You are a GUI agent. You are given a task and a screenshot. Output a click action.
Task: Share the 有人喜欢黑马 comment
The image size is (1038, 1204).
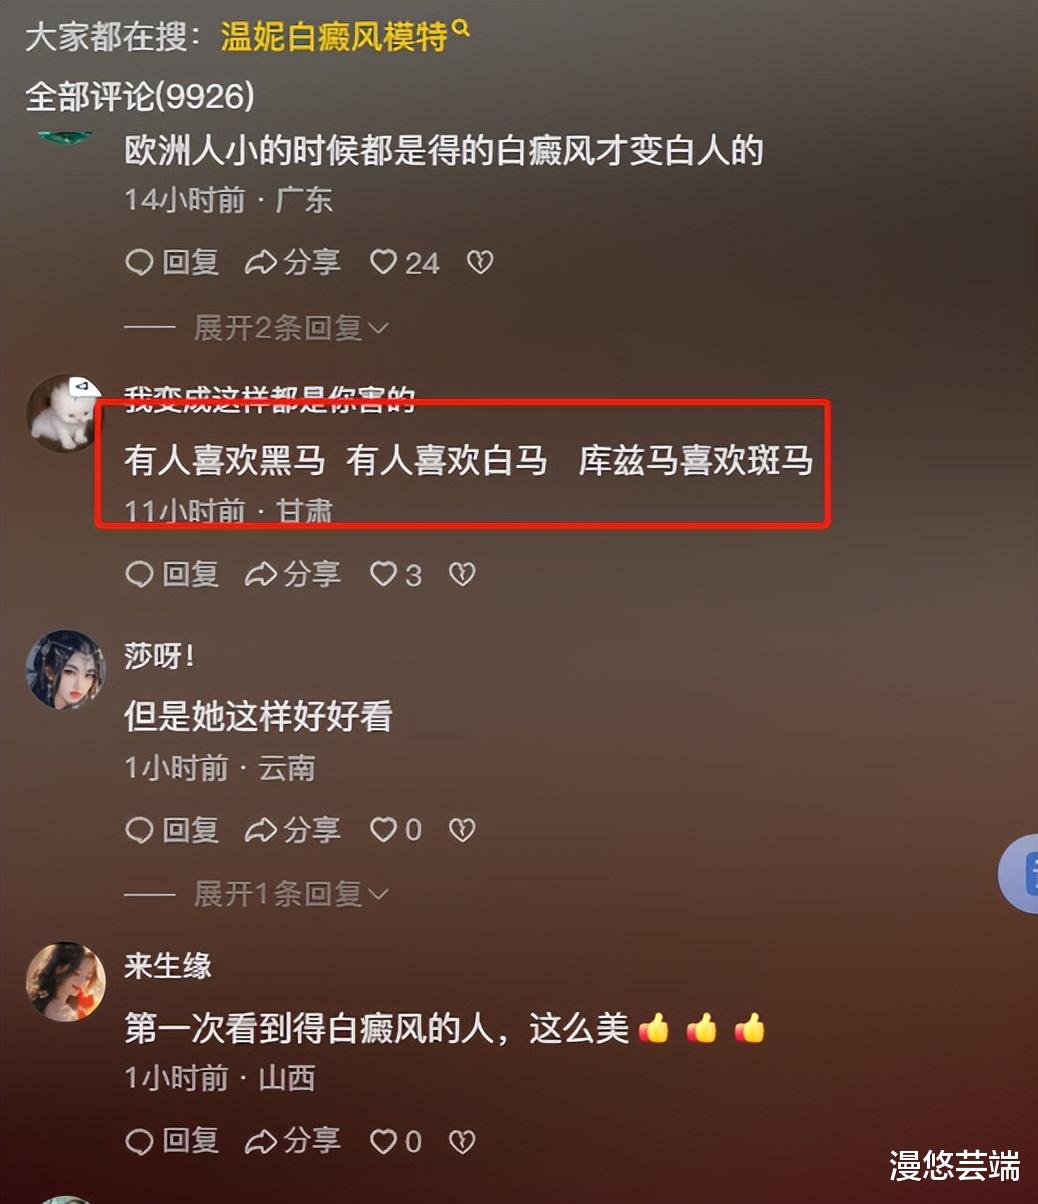point(293,574)
